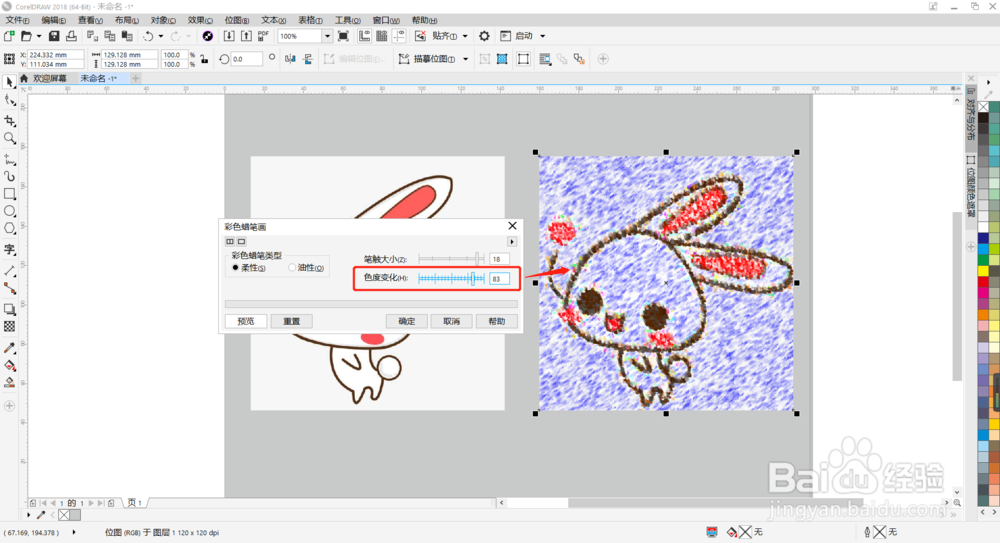Click the New document icon
1000x543 pixels.
tap(9, 36)
